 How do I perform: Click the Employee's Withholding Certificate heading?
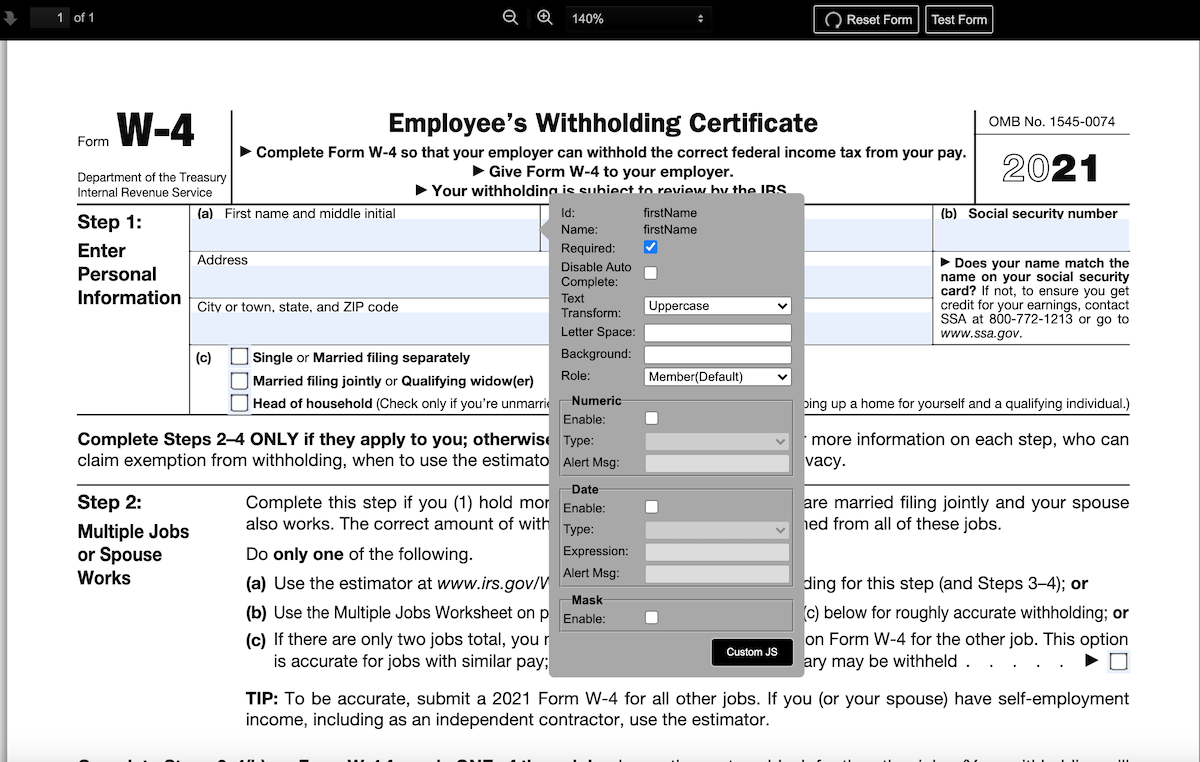click(x=603, y=123)
